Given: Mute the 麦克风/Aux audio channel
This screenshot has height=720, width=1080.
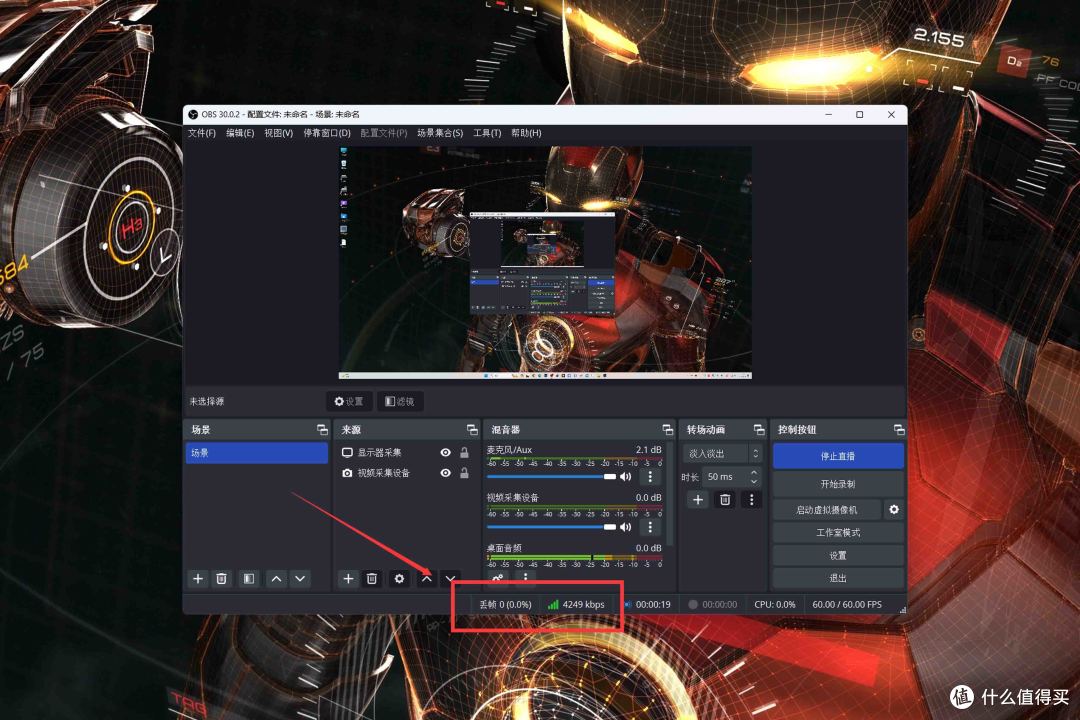Looking at the screenshot, I should point(625,477).
